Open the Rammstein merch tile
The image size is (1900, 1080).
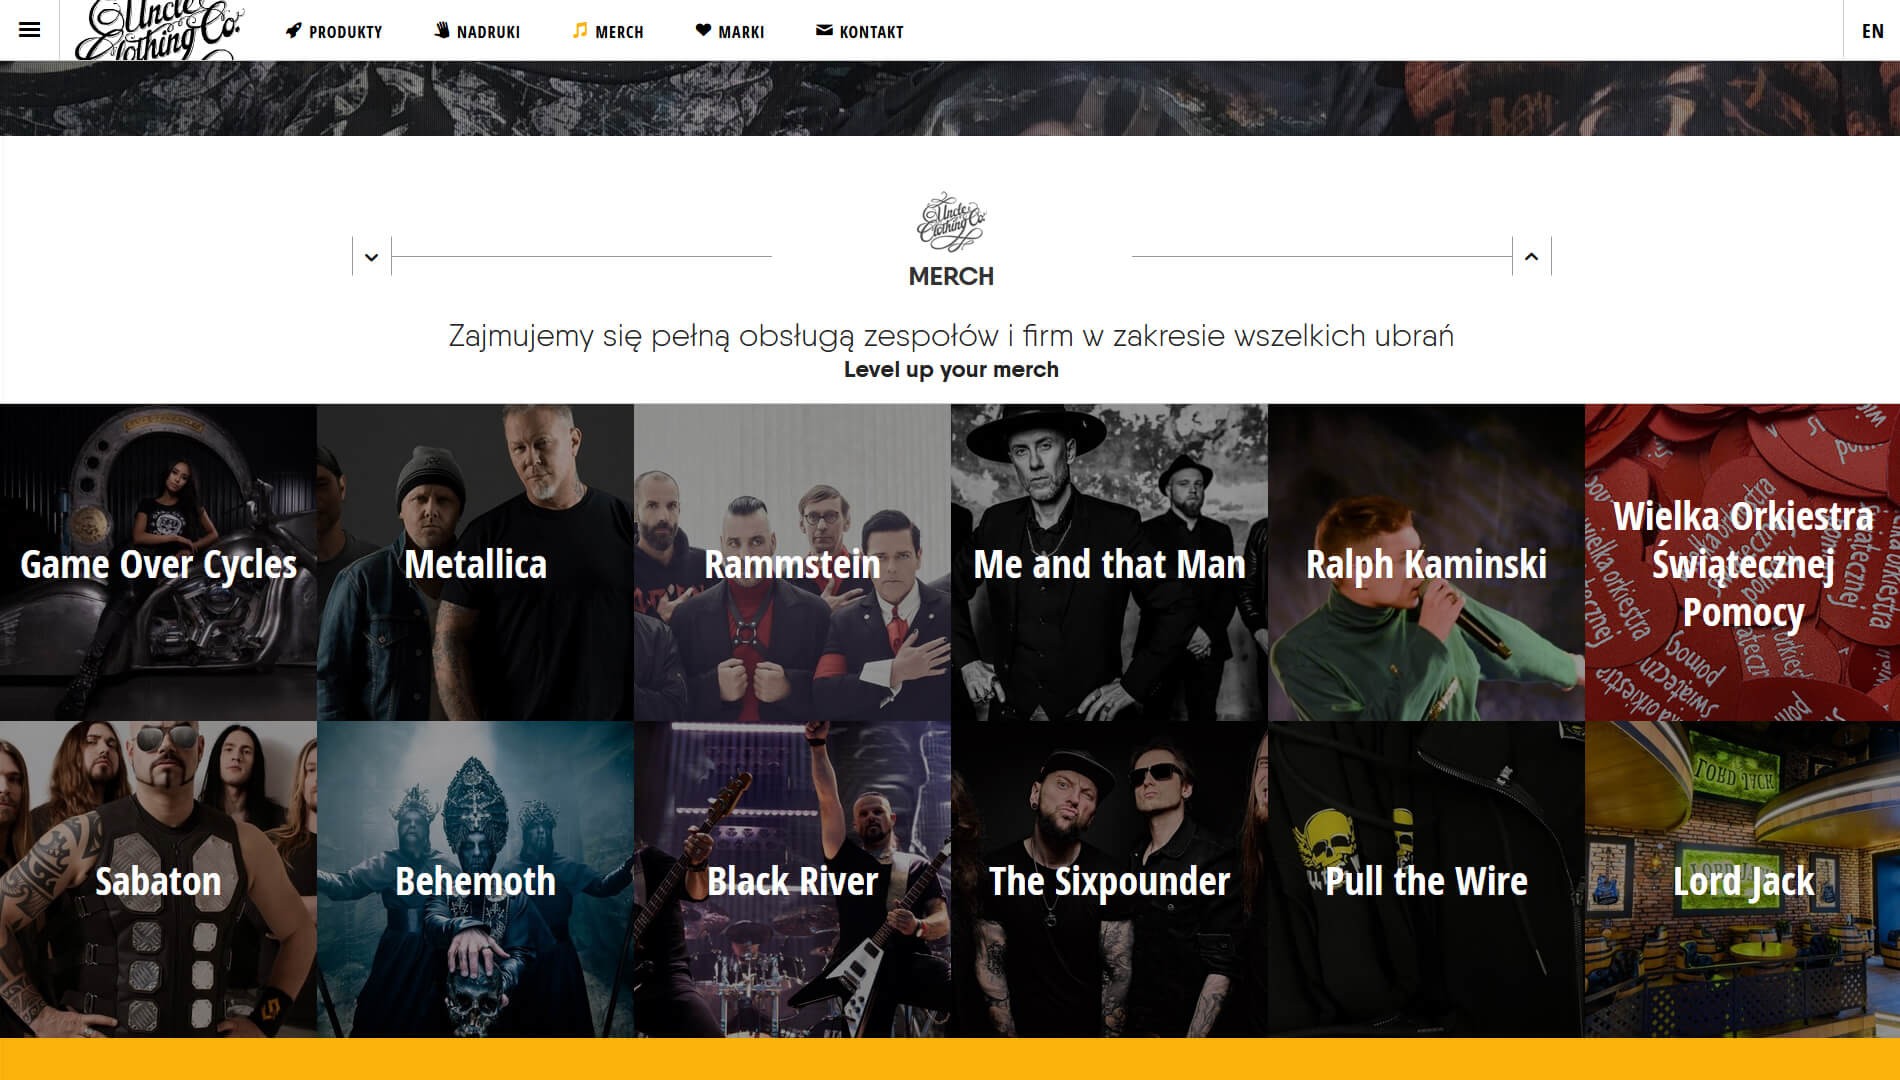(792, 562)
